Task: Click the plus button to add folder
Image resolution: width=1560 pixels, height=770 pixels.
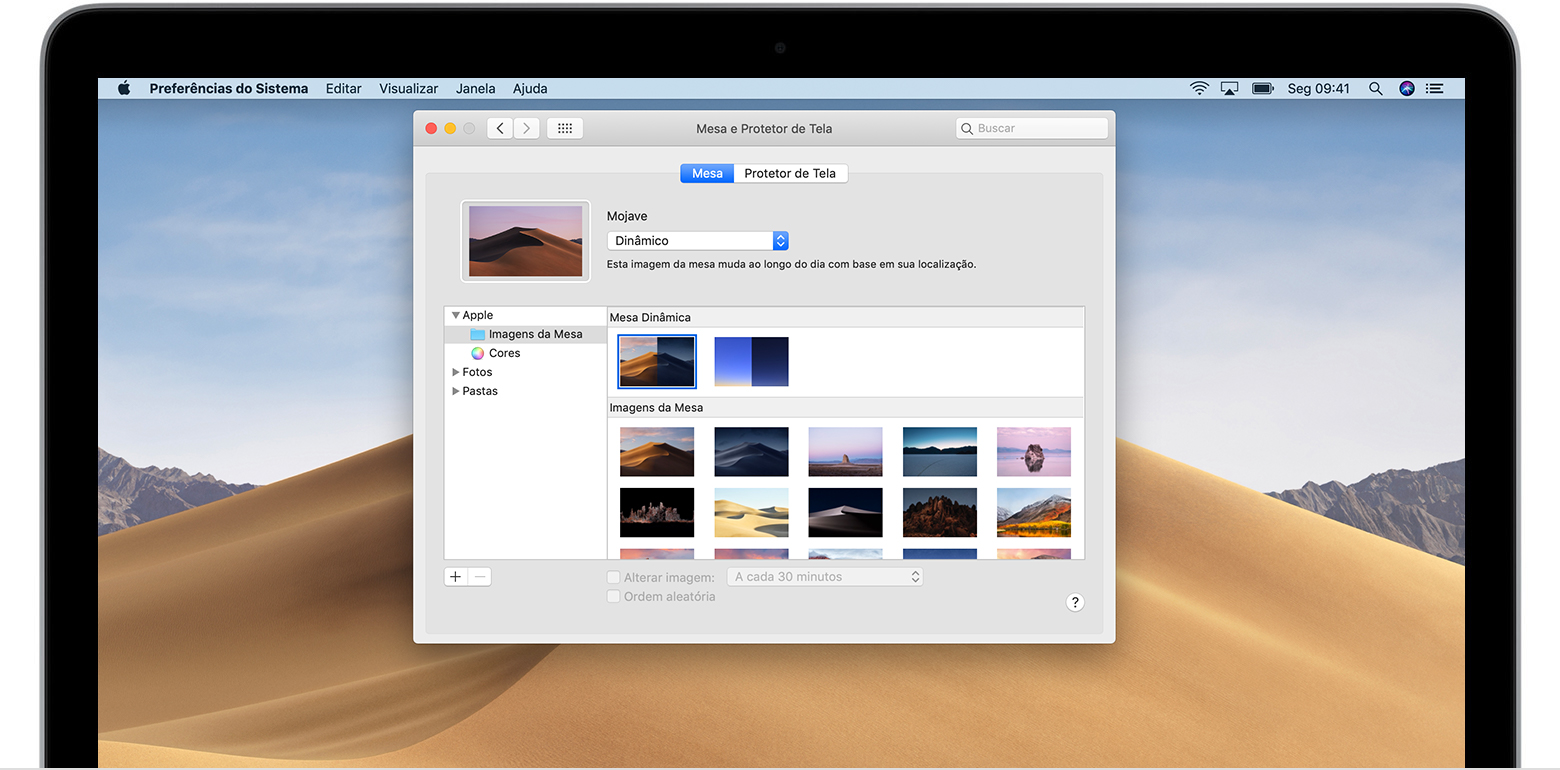Action: pos(456,577)
